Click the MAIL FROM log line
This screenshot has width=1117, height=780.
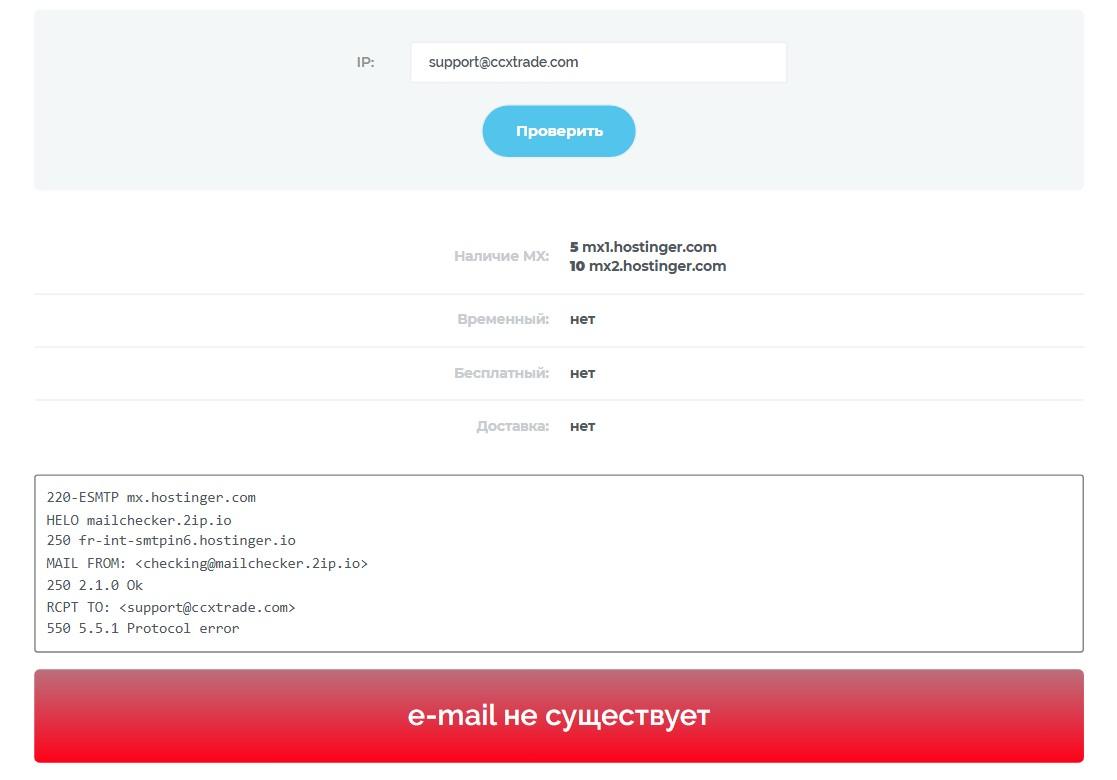207,563
